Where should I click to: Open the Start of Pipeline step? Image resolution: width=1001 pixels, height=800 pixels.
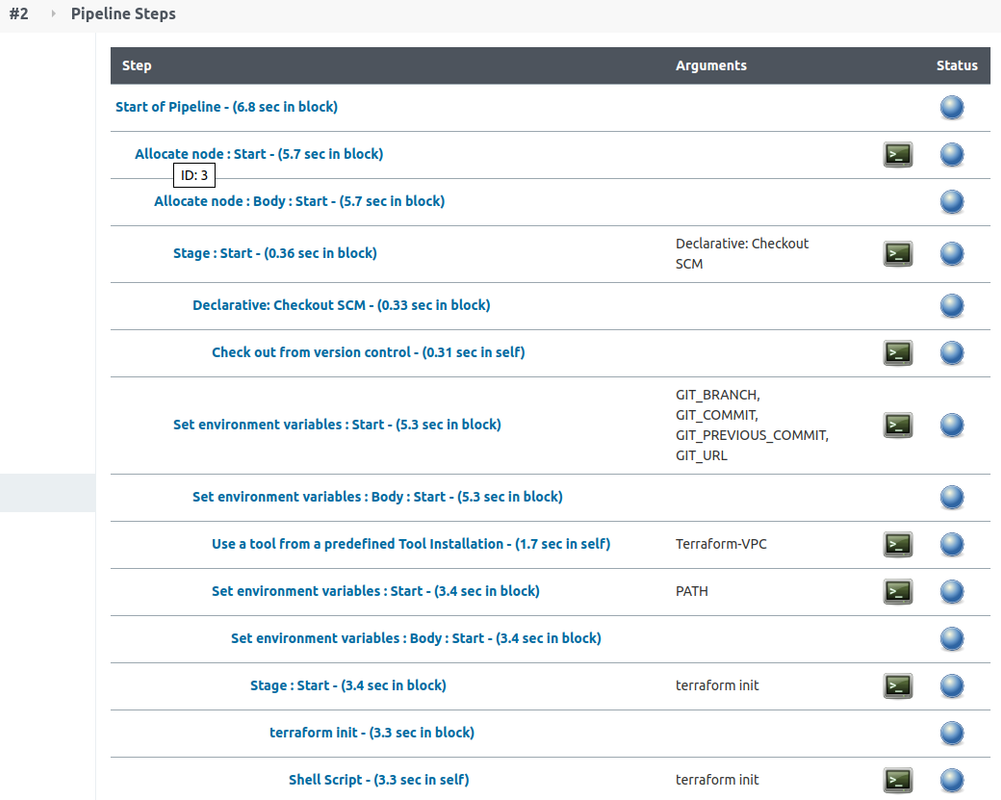pyautogui.click(x=226, y=106)
